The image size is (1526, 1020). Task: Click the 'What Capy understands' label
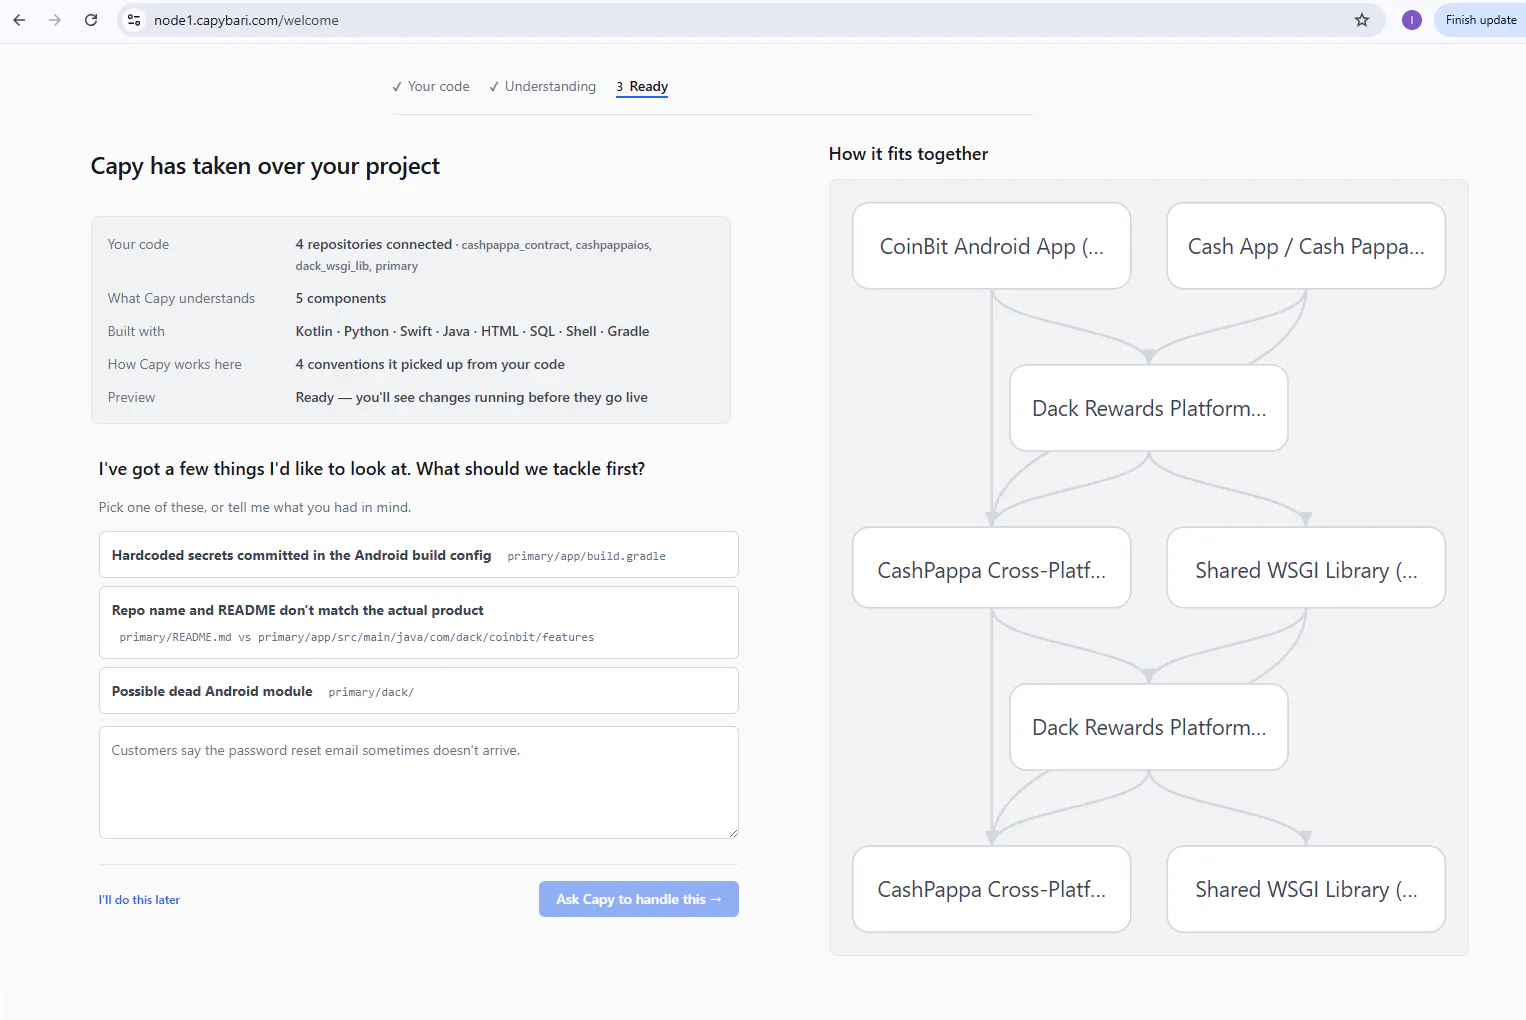click(x=181, y=298)
